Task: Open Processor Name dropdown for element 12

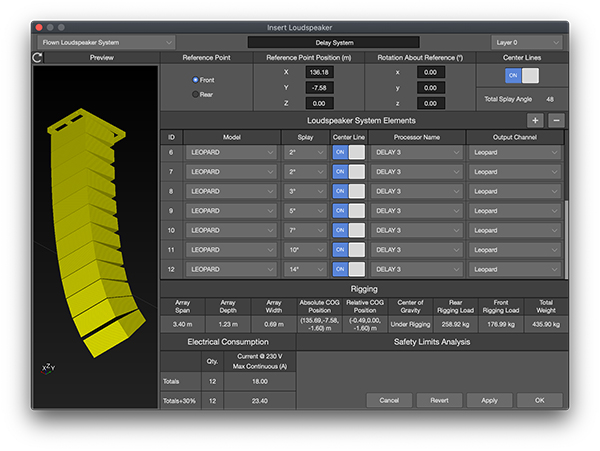Action: (416, 269)
